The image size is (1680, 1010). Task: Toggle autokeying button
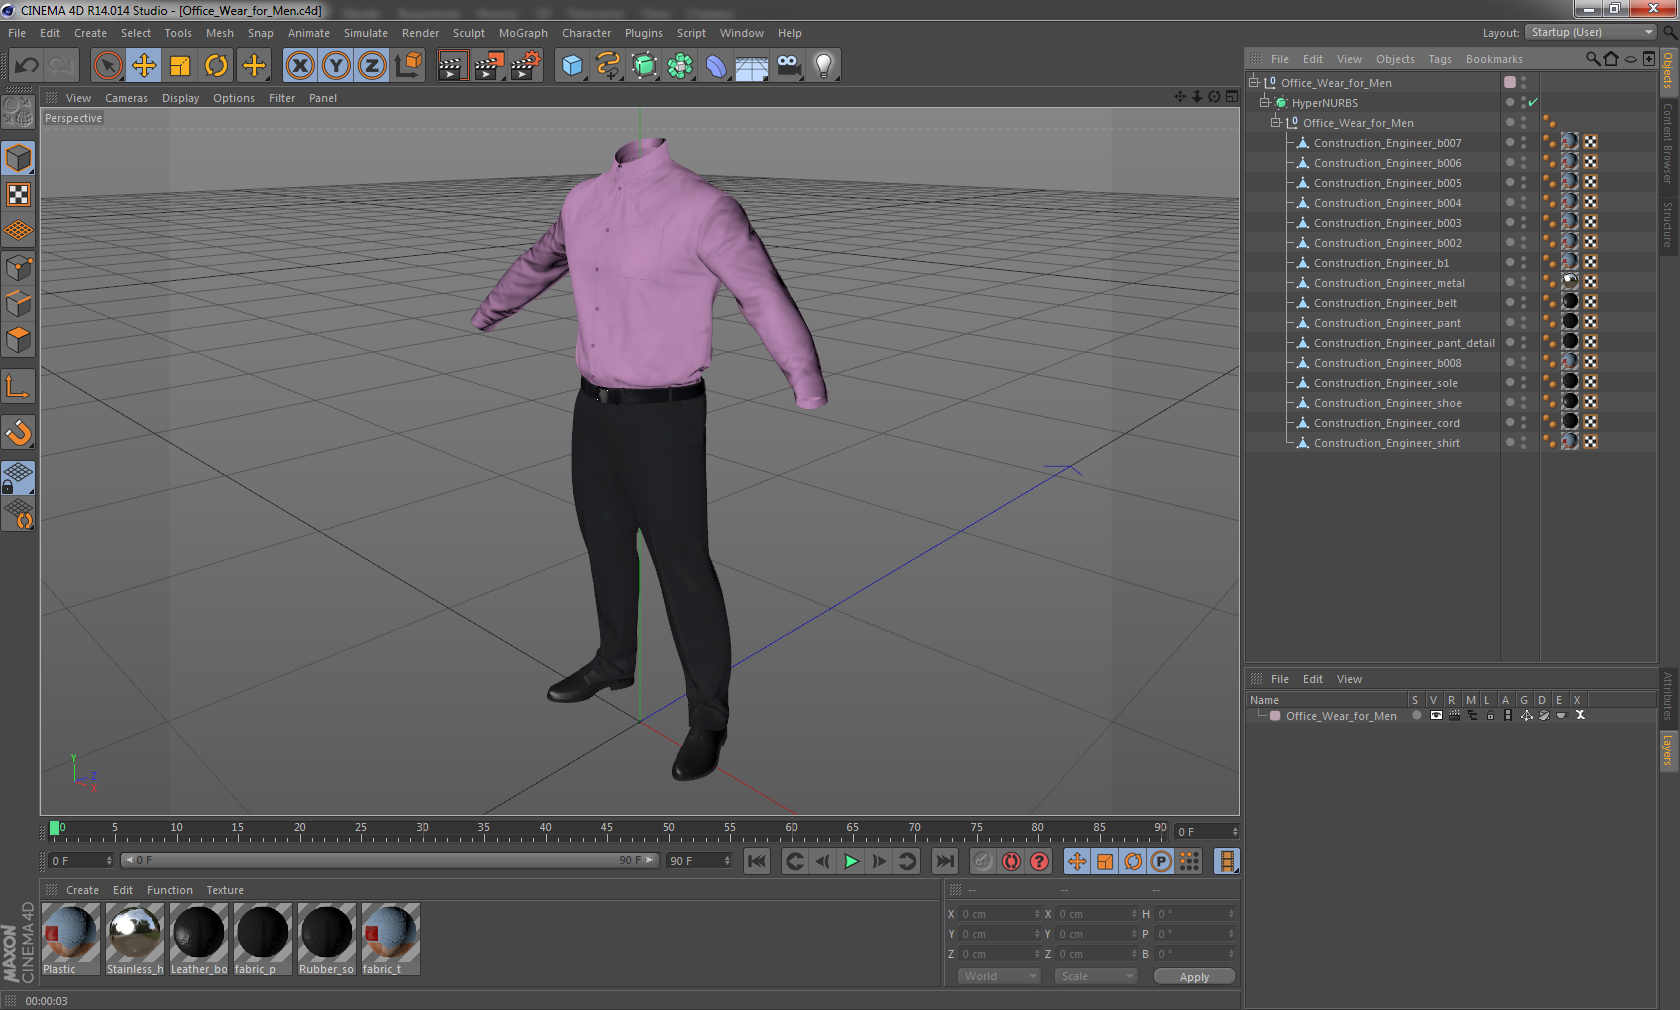coord(1011,861)
